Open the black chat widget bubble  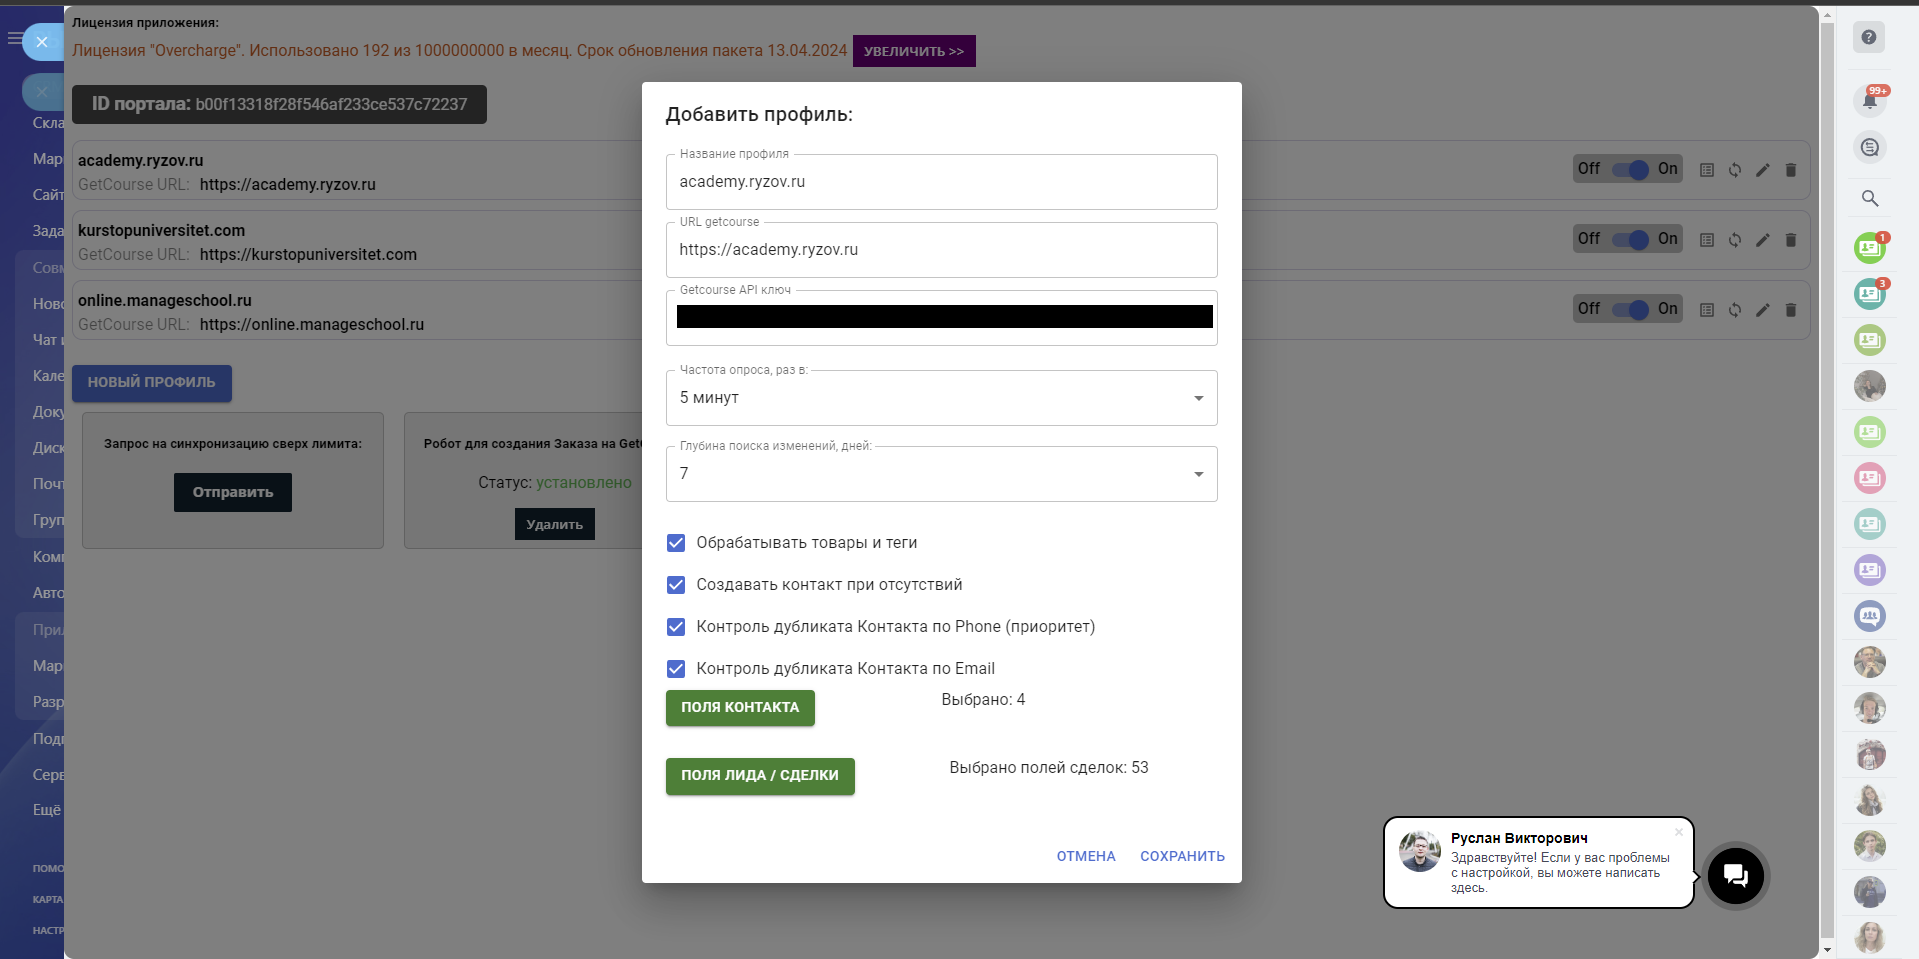click(x=1735, y=875)
